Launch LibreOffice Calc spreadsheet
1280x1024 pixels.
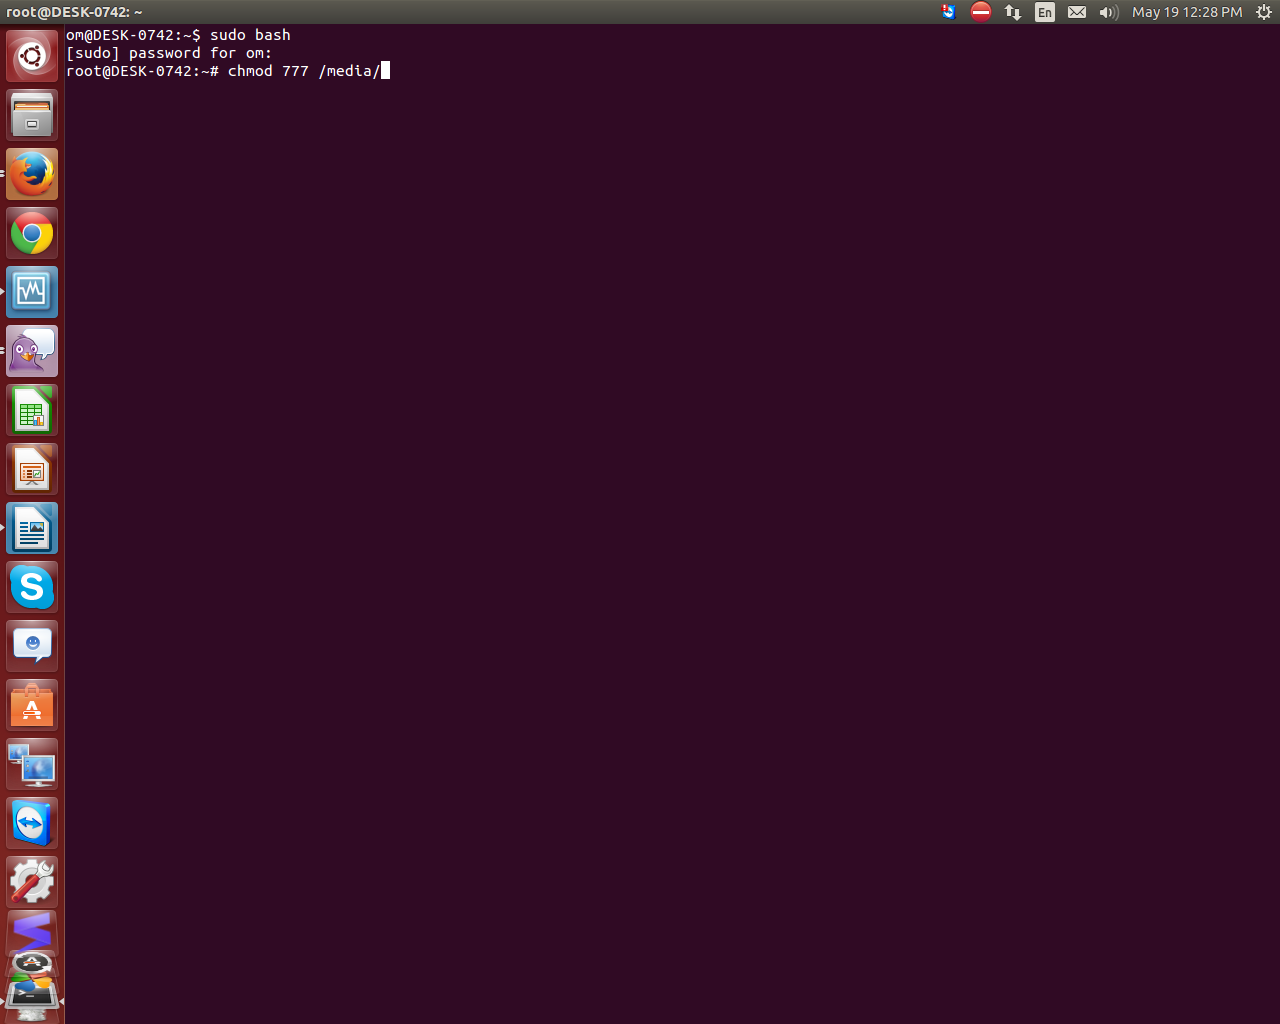pos(31,410)
